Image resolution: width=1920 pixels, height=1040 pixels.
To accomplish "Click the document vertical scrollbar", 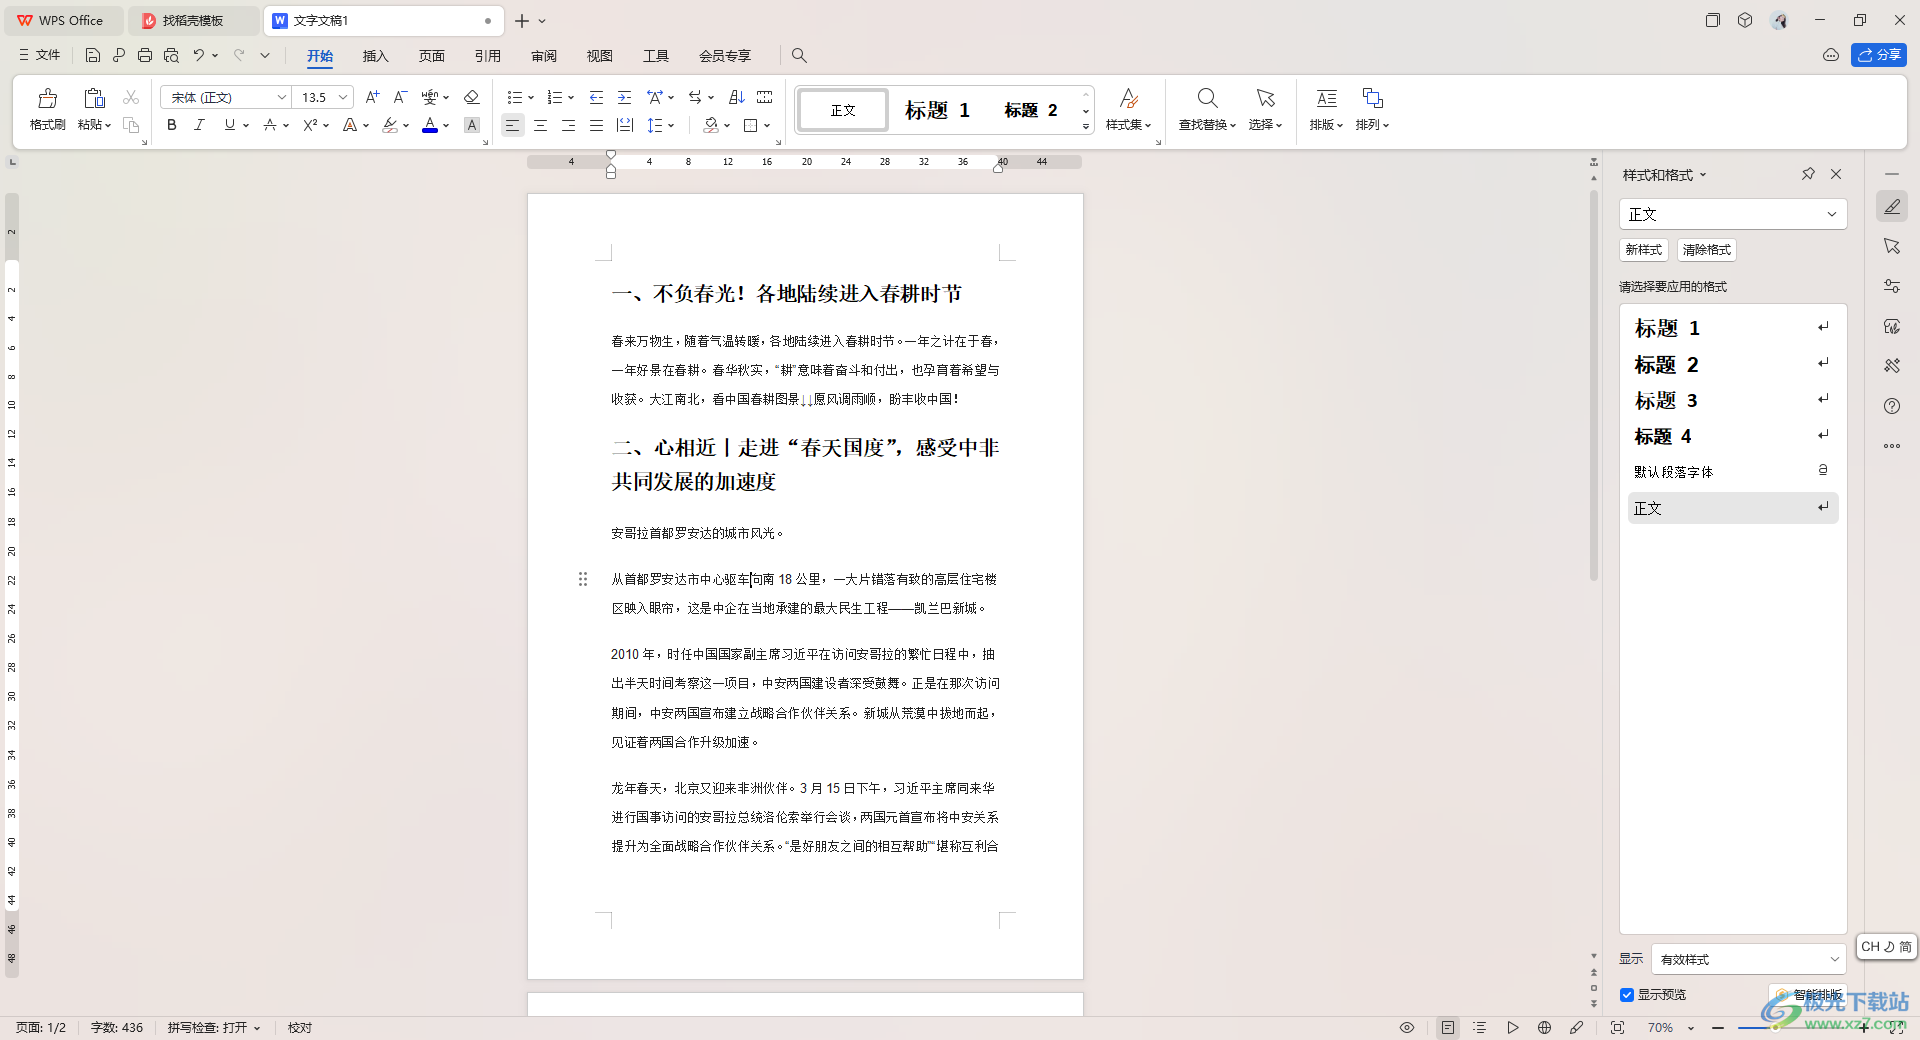I will [x=1593, y=385].
